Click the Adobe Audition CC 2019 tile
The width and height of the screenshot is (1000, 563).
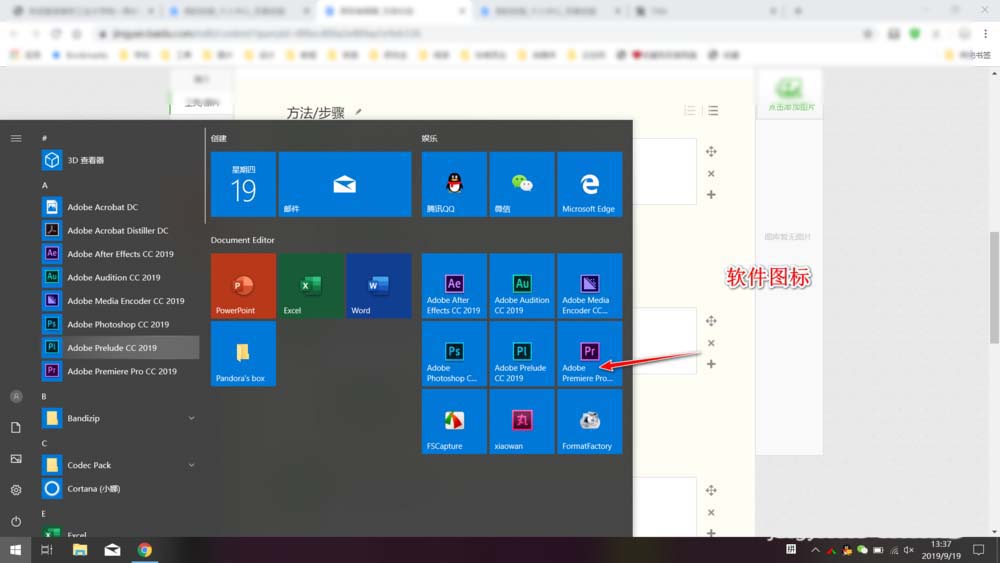(521, 285)
